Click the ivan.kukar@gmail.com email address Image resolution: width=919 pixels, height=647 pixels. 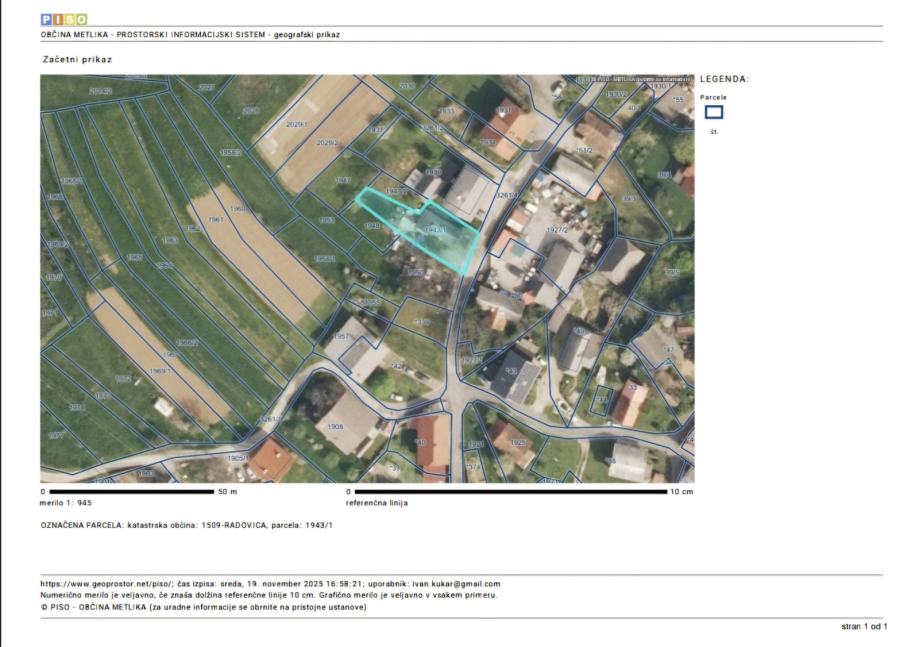457,584
